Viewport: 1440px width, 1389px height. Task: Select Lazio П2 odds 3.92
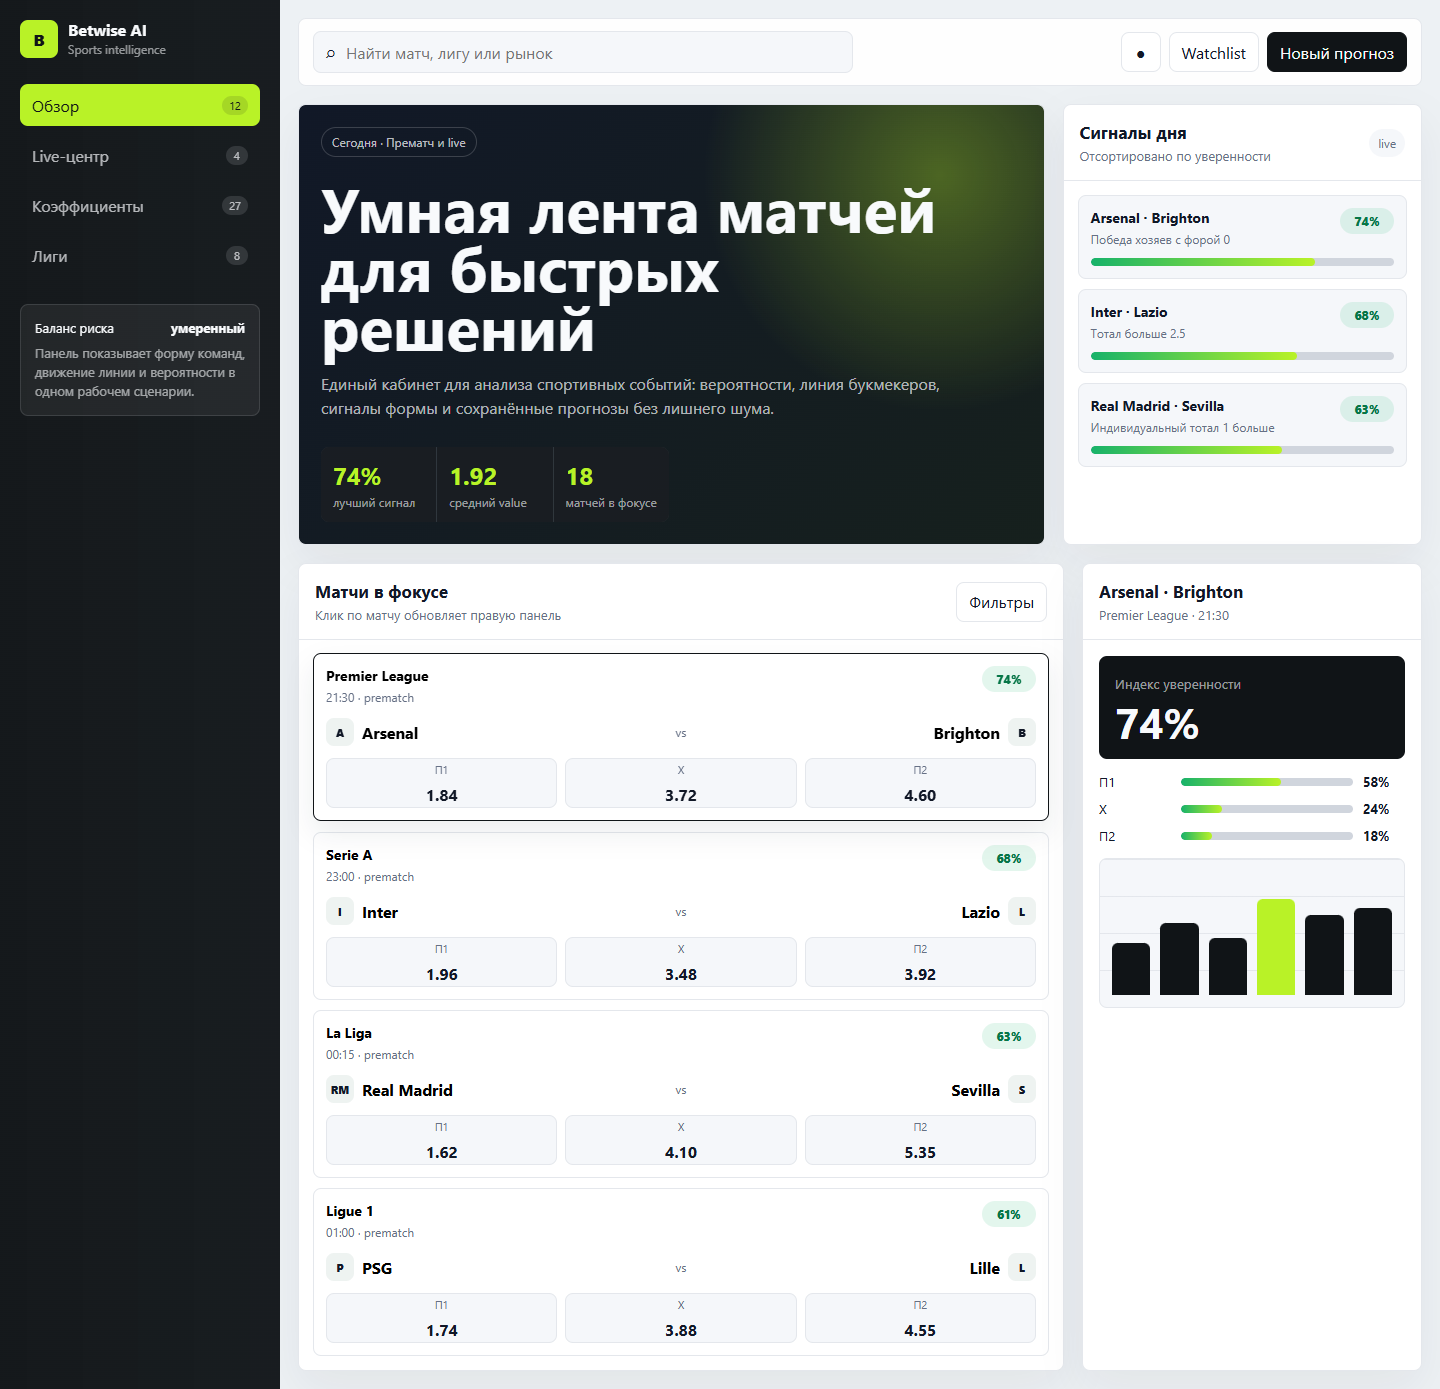(x=920, y=962)
